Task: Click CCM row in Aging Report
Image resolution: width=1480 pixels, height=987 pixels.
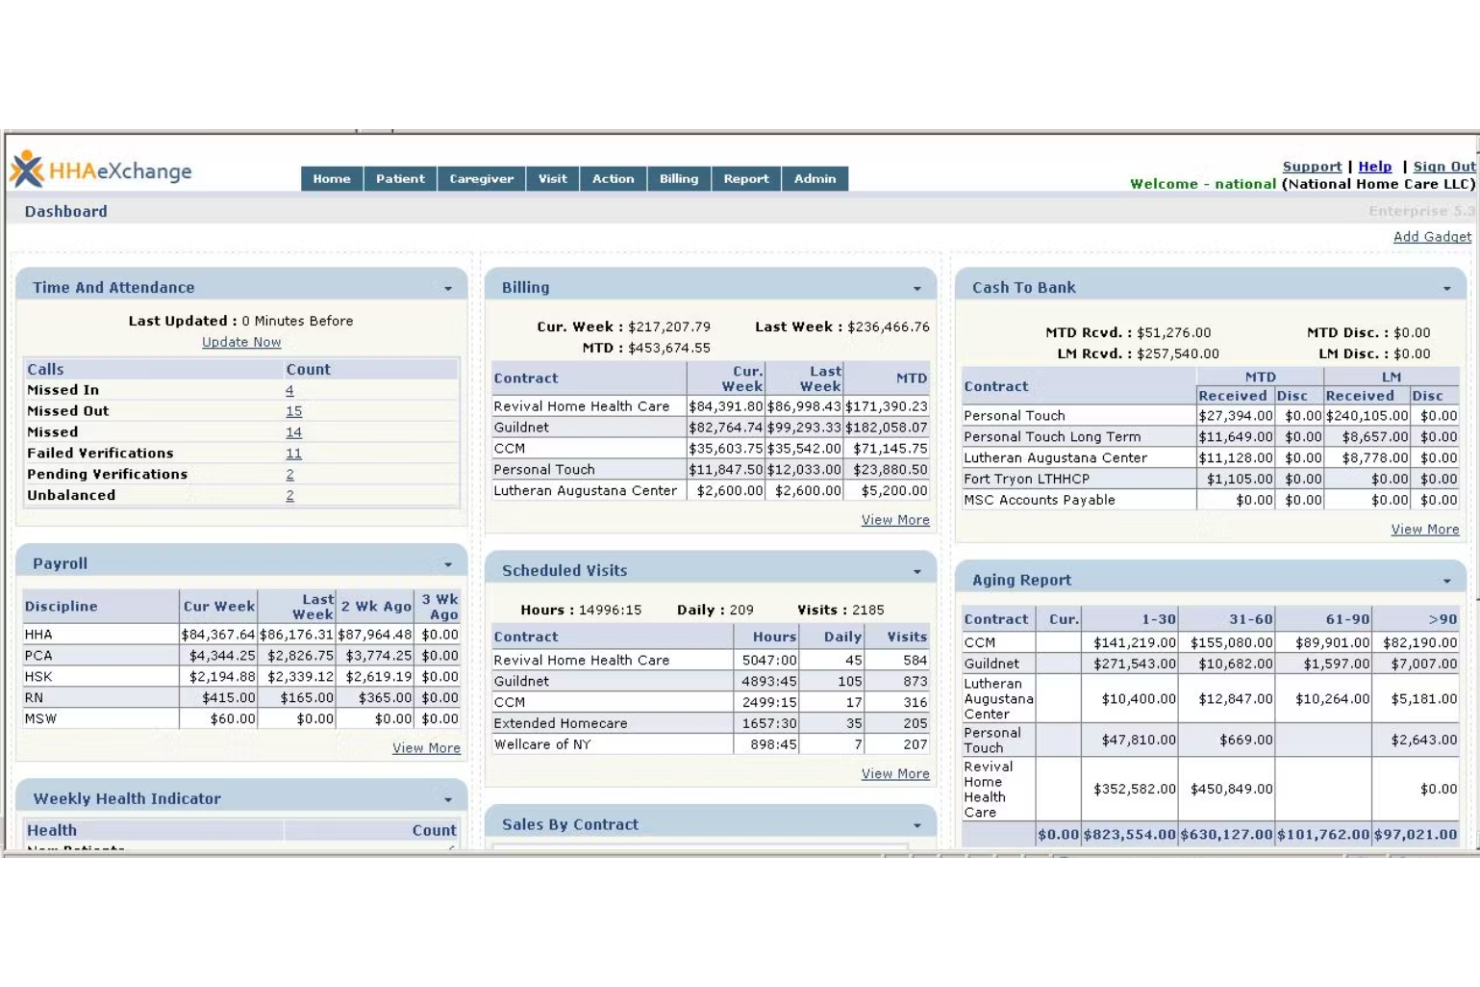Action: [x=1210, y=643]
